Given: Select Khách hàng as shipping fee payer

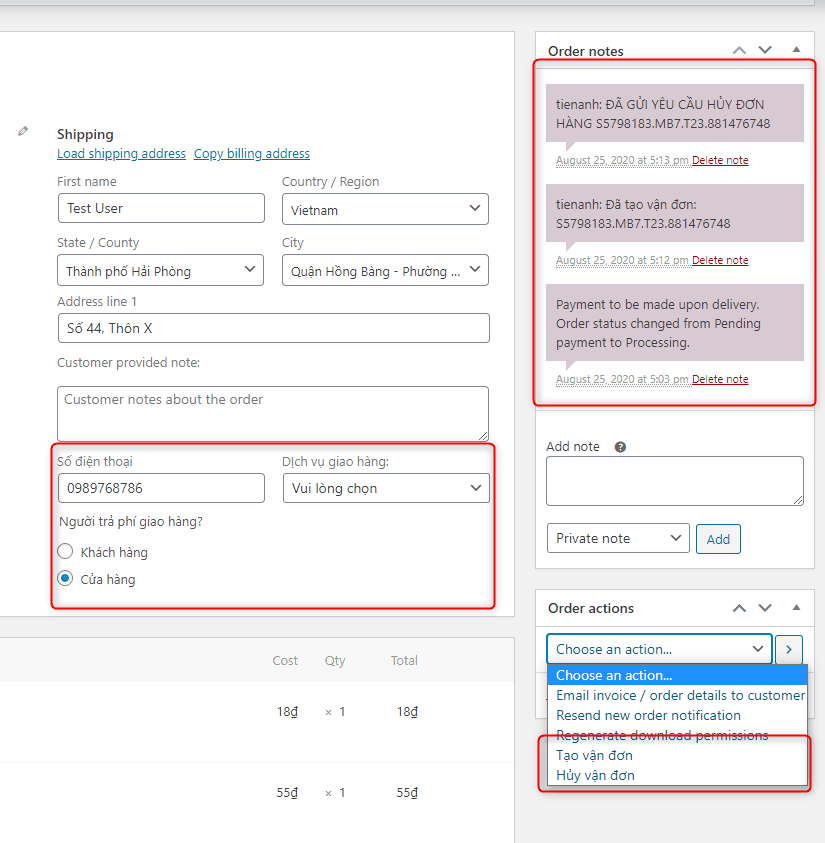Looking at the screenshot, I should (65, 552).
